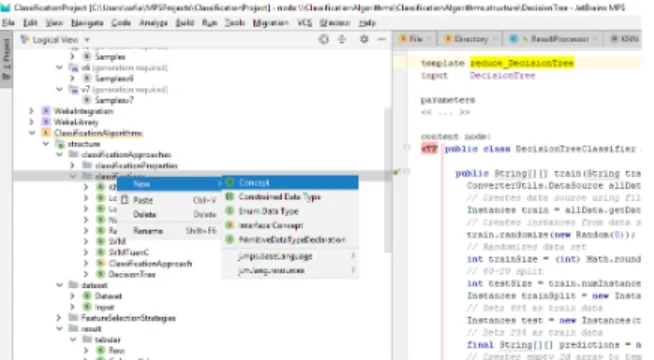Viewport: 654px width, 360px height.
Task: Click the collapse all icon in project panel
Action: click(x=342, y=39)
